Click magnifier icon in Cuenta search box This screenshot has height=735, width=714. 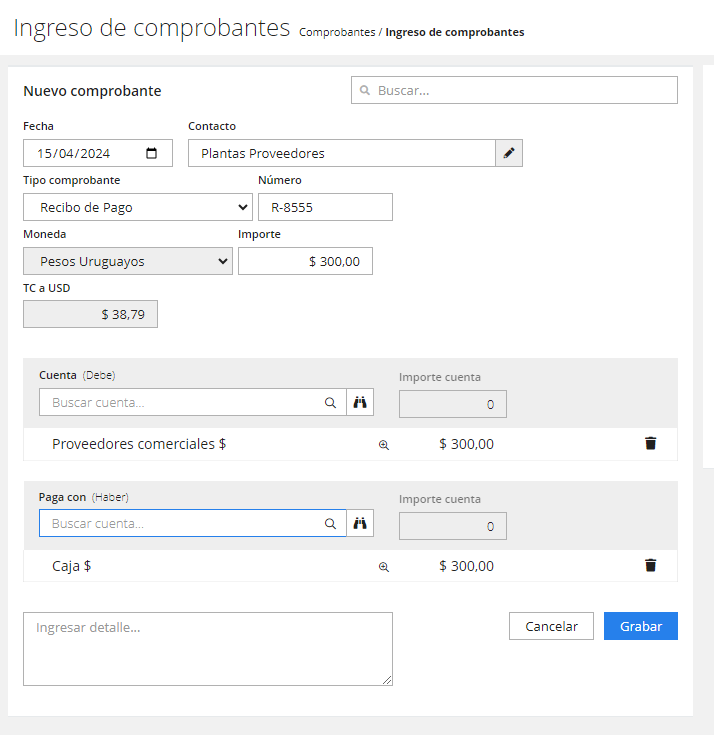[330, 403]
